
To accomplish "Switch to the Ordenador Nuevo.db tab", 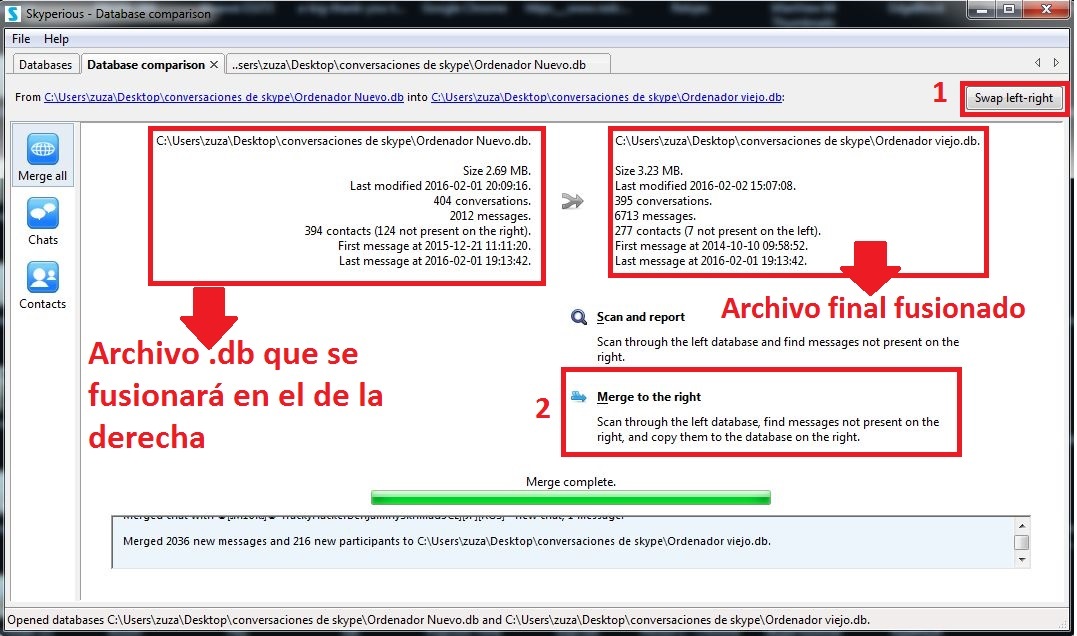I will tap(417, 65).
